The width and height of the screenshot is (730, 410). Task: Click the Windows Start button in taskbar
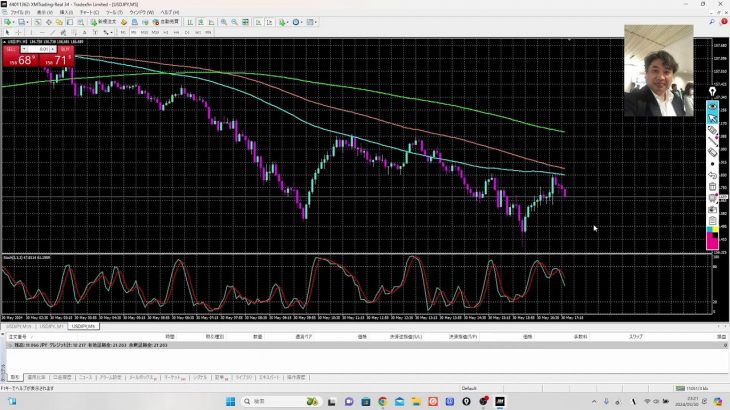coord(231,401)
